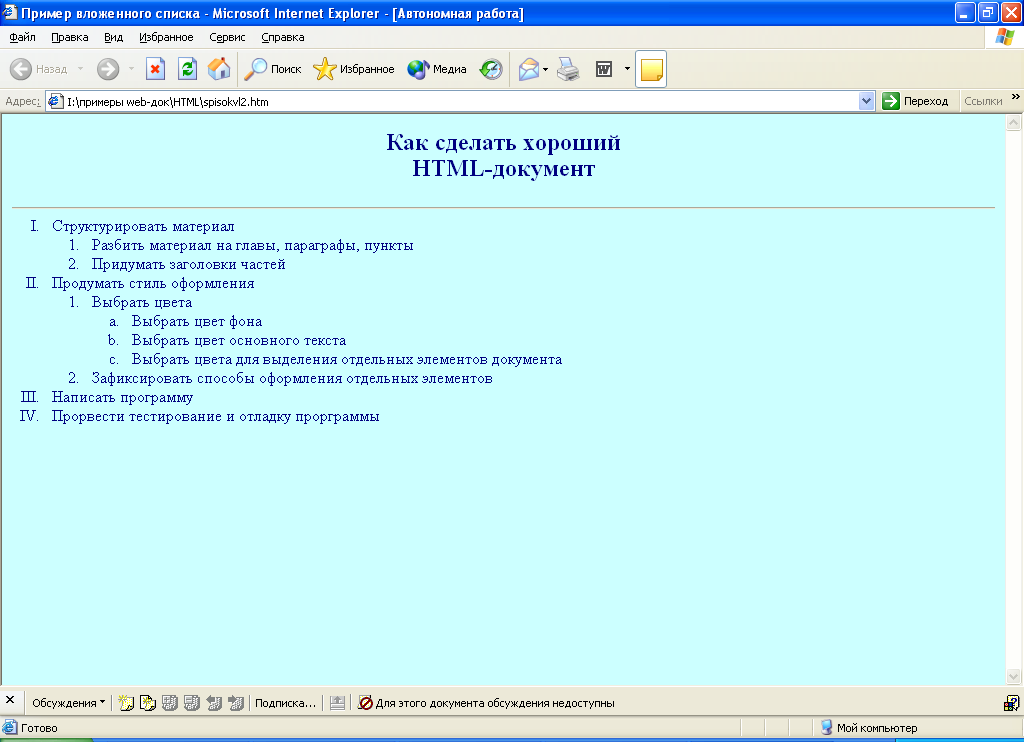The image size is (1024, 742).
Task: Click the scrollbar down arrow
Action: [x=1014, y=677]
